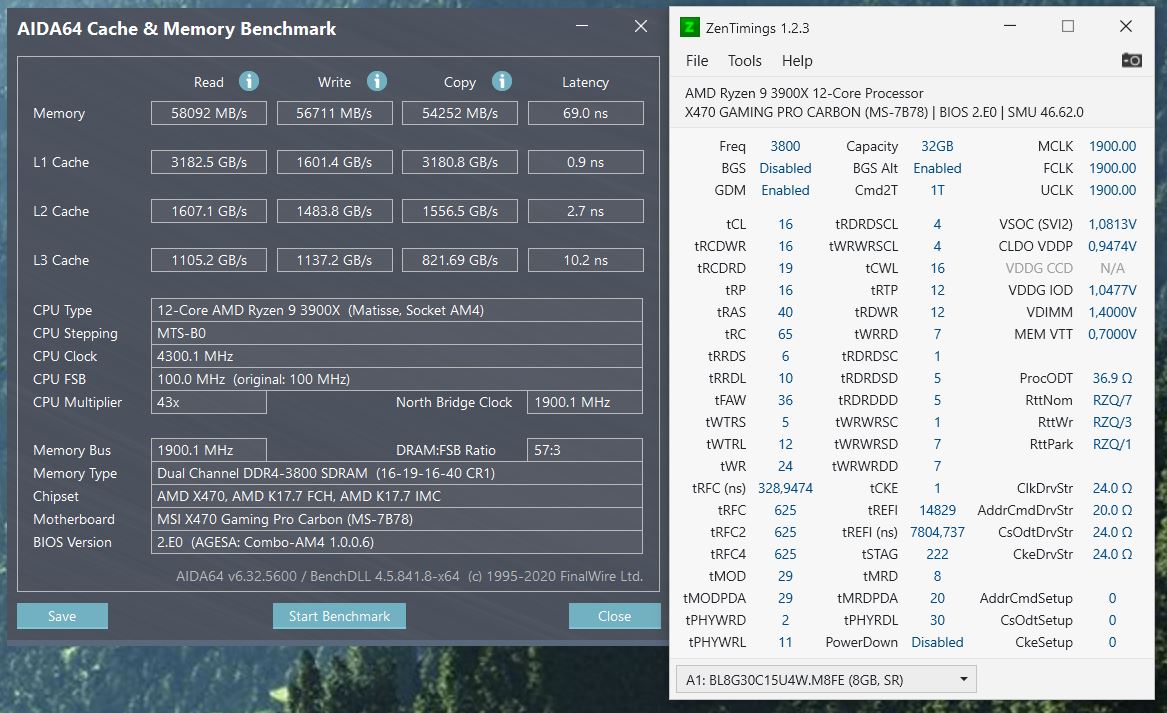Click the VSOC (SVI2) value 1,0813V

tap(1112, 224)
